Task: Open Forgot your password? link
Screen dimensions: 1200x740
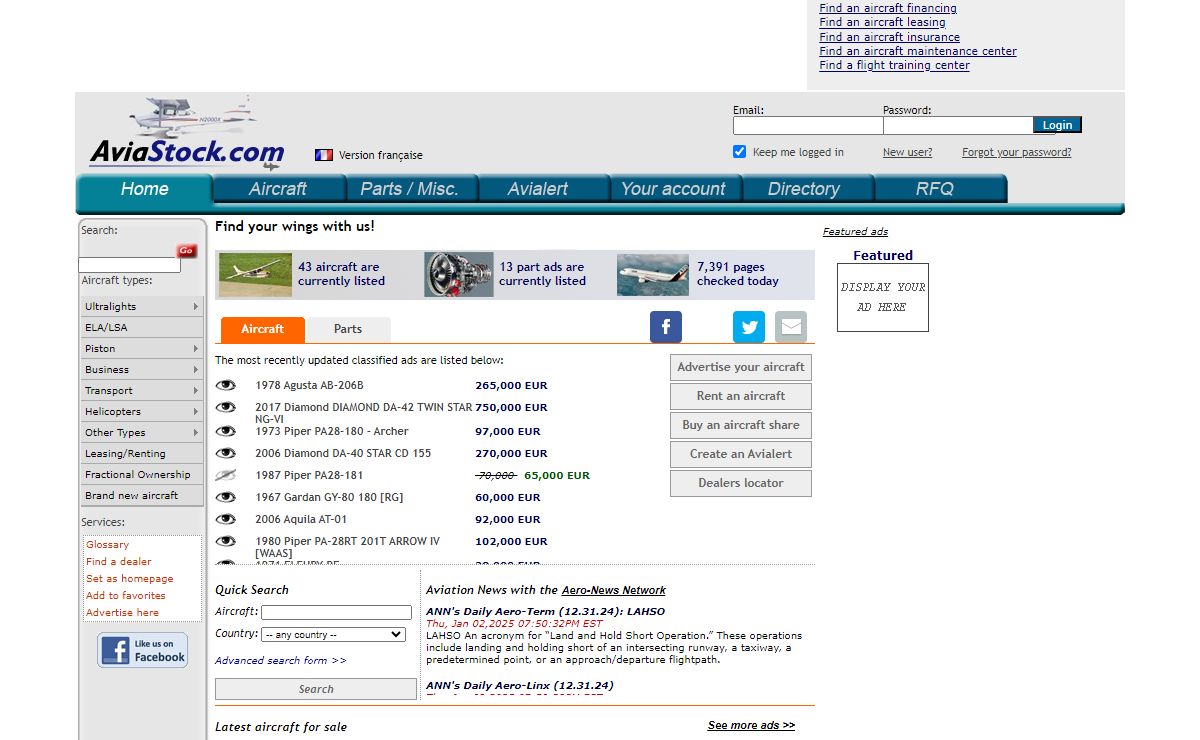Action: click(x=1016, y=153)
